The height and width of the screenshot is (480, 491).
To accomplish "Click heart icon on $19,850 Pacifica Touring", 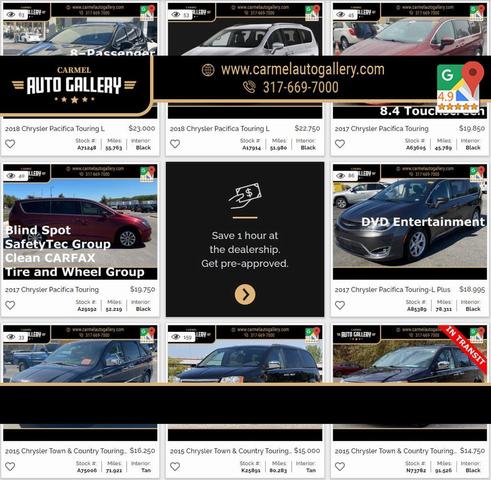I will click(340, 144).
